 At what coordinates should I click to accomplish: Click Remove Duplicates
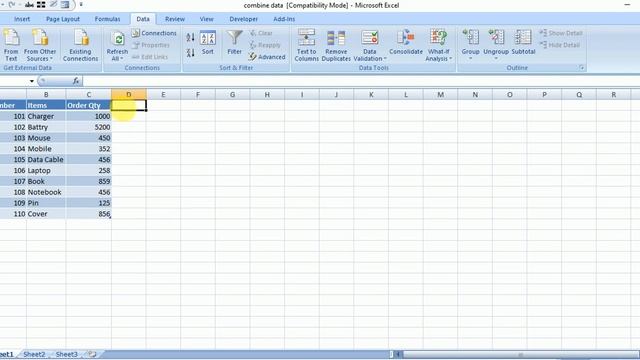click(x=336, y=45)
